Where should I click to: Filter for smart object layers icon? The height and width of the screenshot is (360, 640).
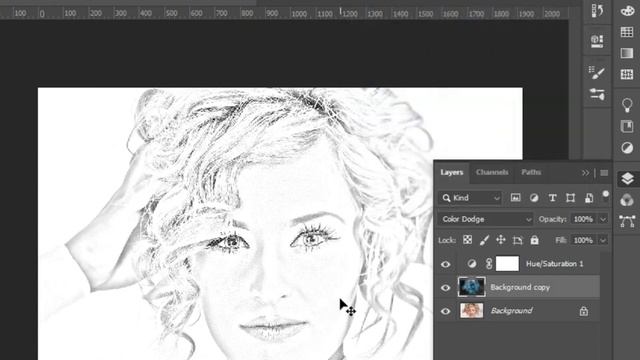(x=589, y=198)
